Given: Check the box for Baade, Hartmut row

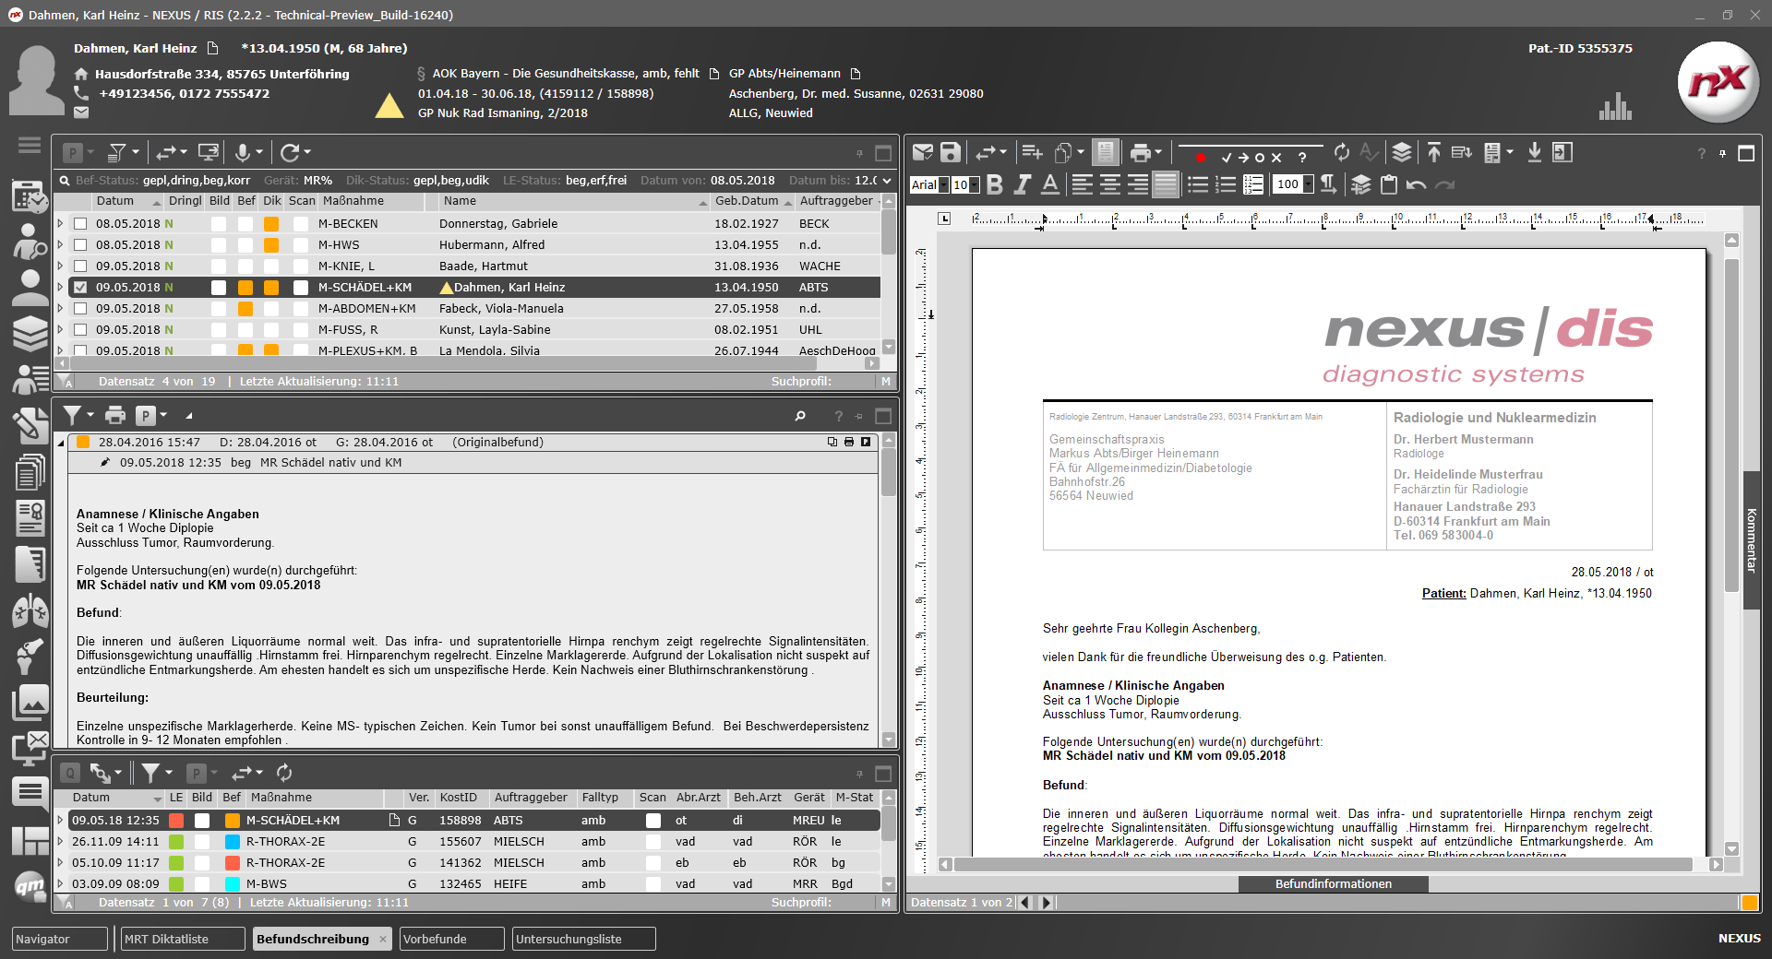Looking at the screenshot, I should [x=81, y=266].
